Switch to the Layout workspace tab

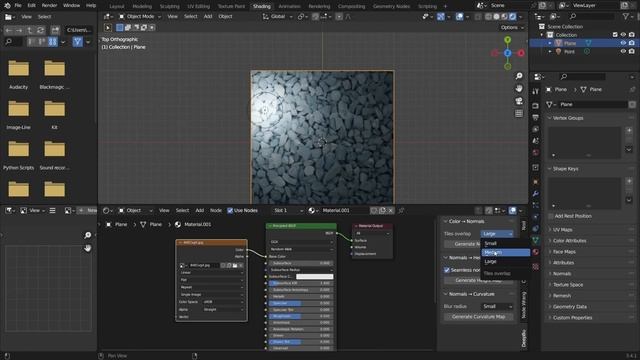[x=117, y=6]
